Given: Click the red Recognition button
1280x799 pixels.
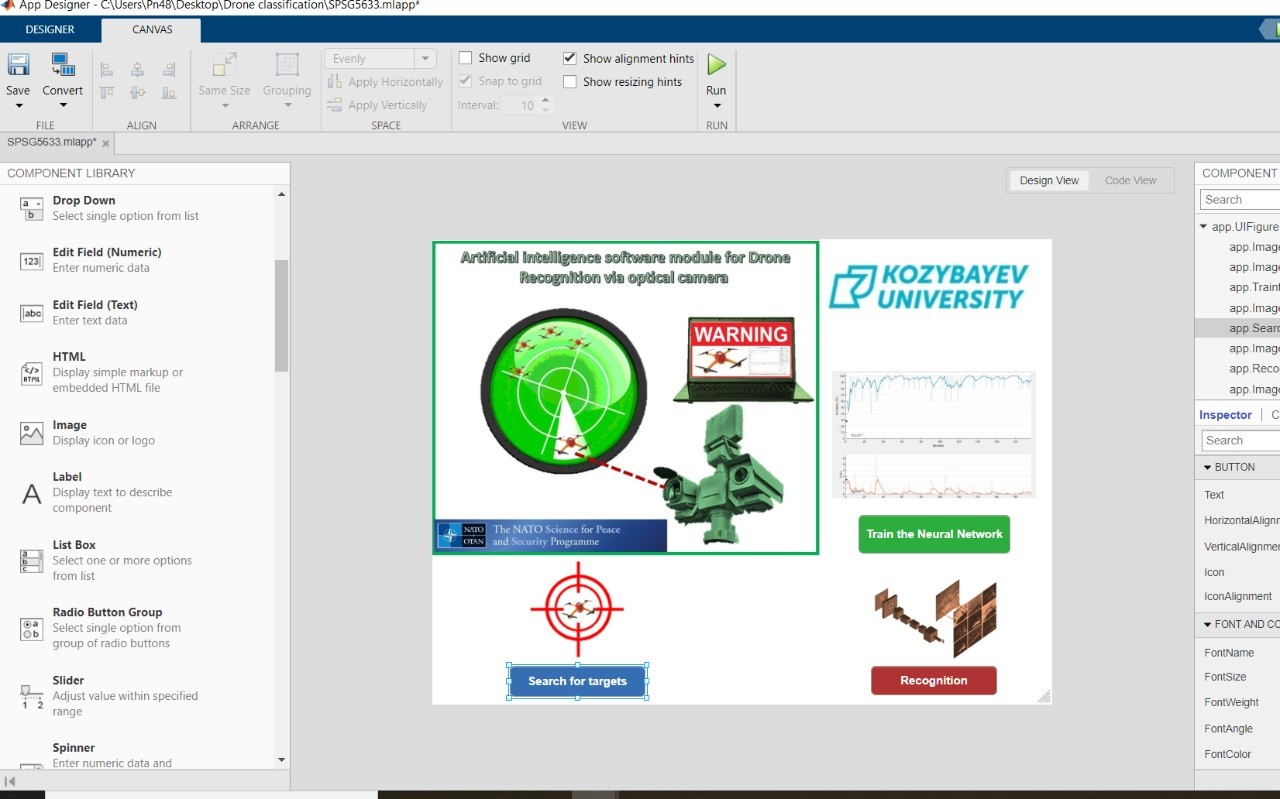Looking at the screenshot, I should click(x=934, y=680).
